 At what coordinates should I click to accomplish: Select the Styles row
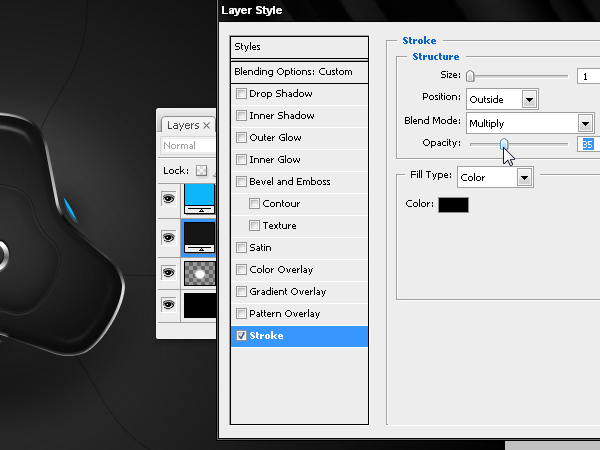point(299,47)
